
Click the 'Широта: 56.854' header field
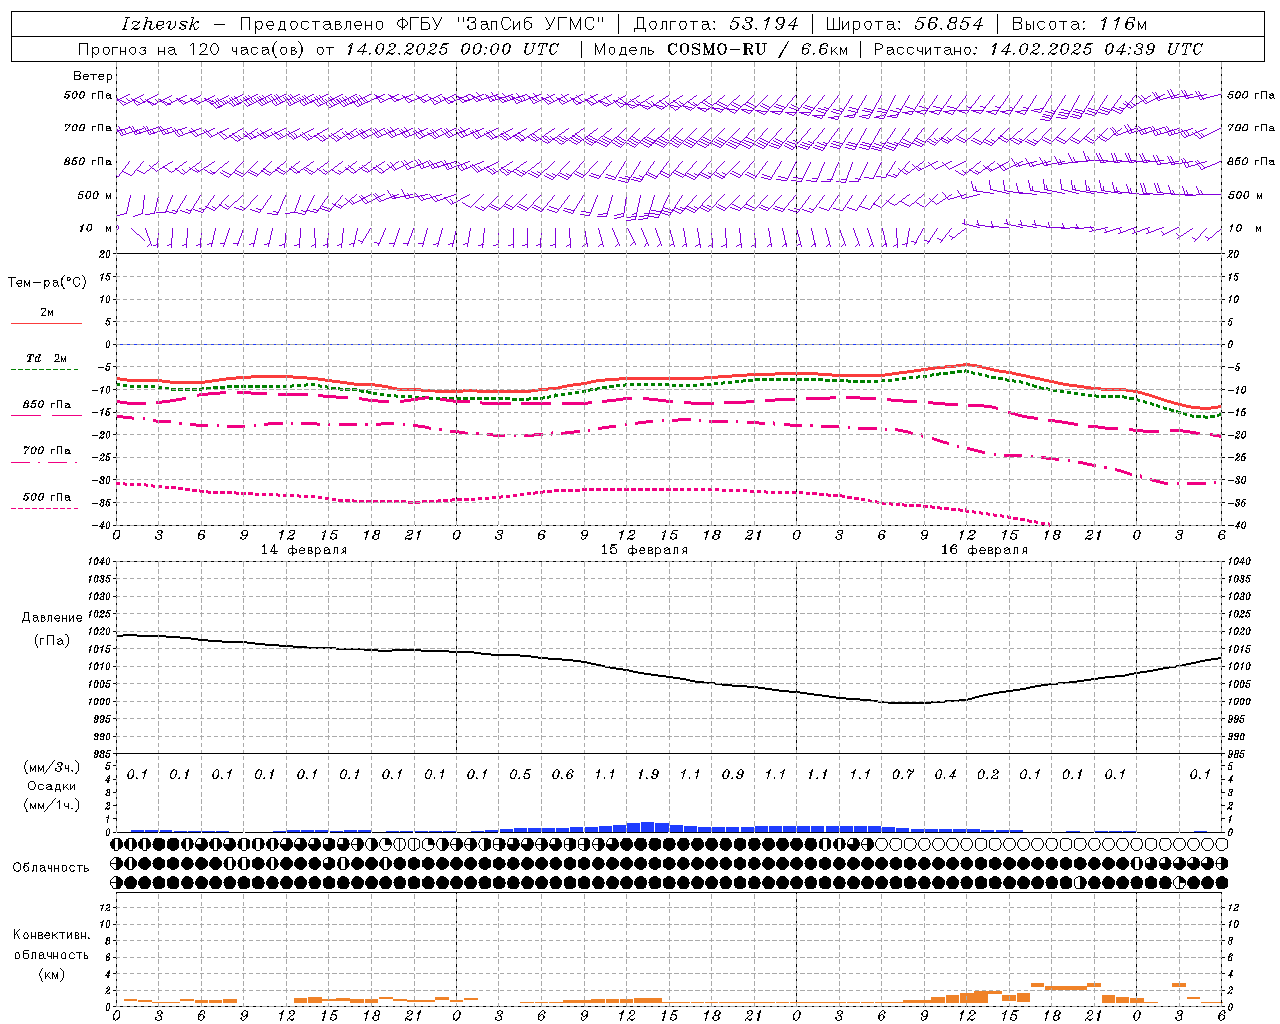click(904, 24)
